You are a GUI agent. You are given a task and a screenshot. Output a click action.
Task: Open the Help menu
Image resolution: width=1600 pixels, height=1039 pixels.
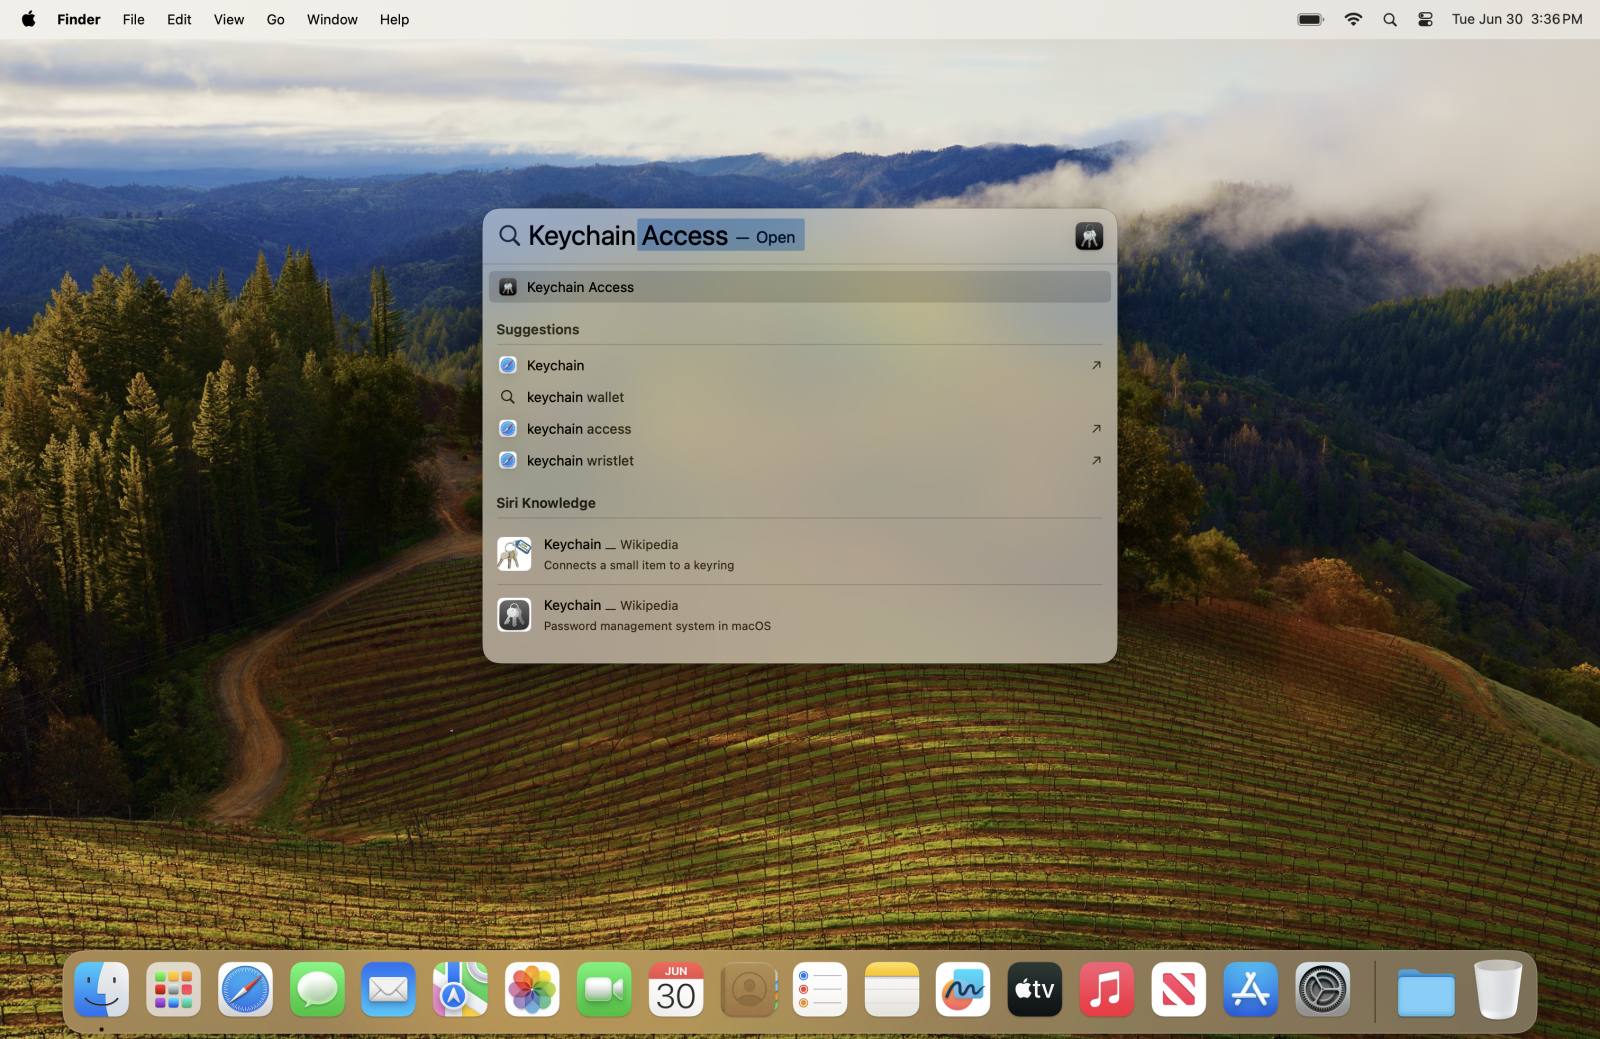[394, 19]
